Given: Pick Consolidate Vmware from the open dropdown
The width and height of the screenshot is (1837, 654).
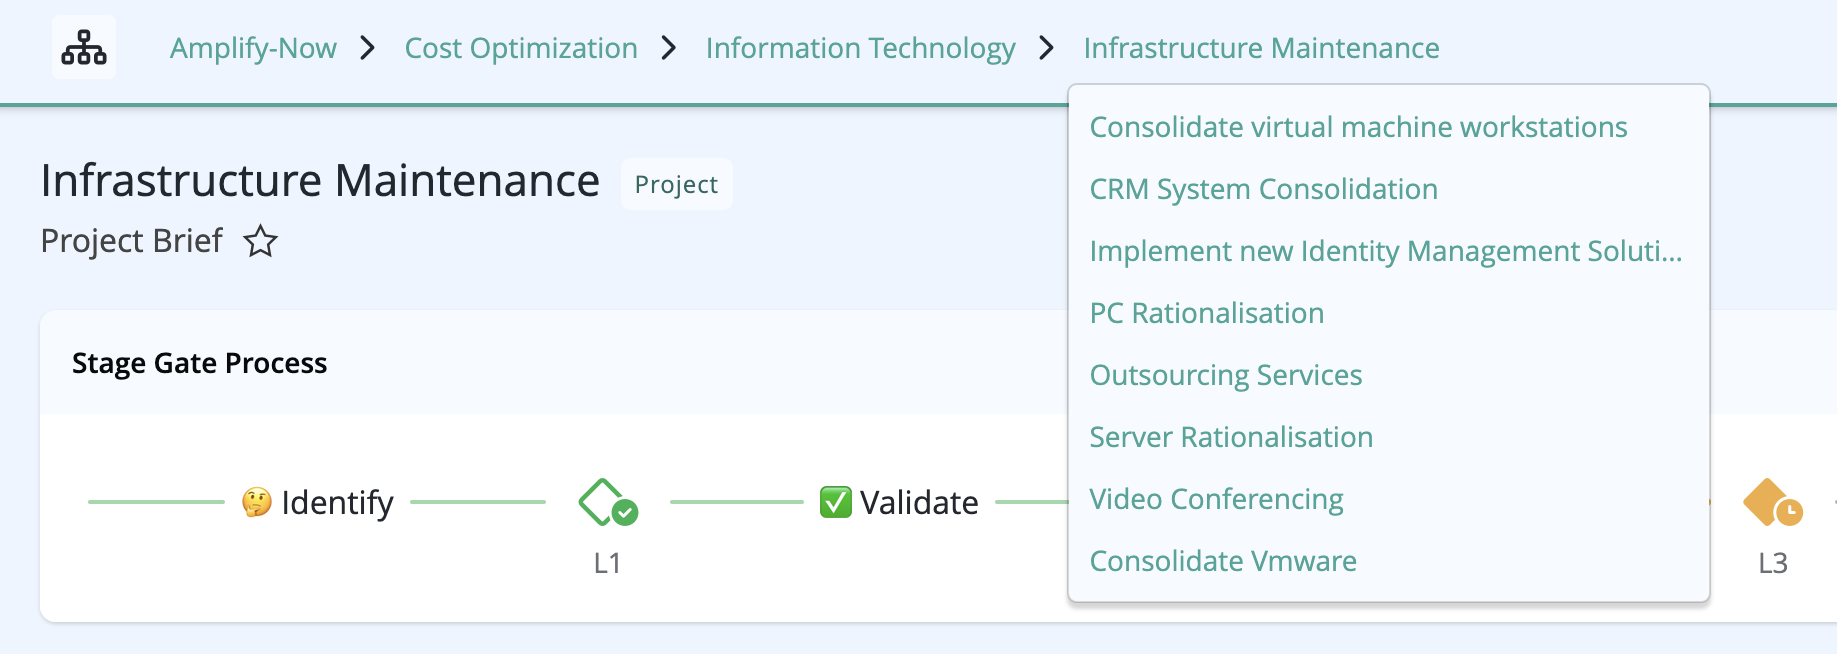Looking at the screenshot, I should pyautogui.click(x=1222, y=561).
